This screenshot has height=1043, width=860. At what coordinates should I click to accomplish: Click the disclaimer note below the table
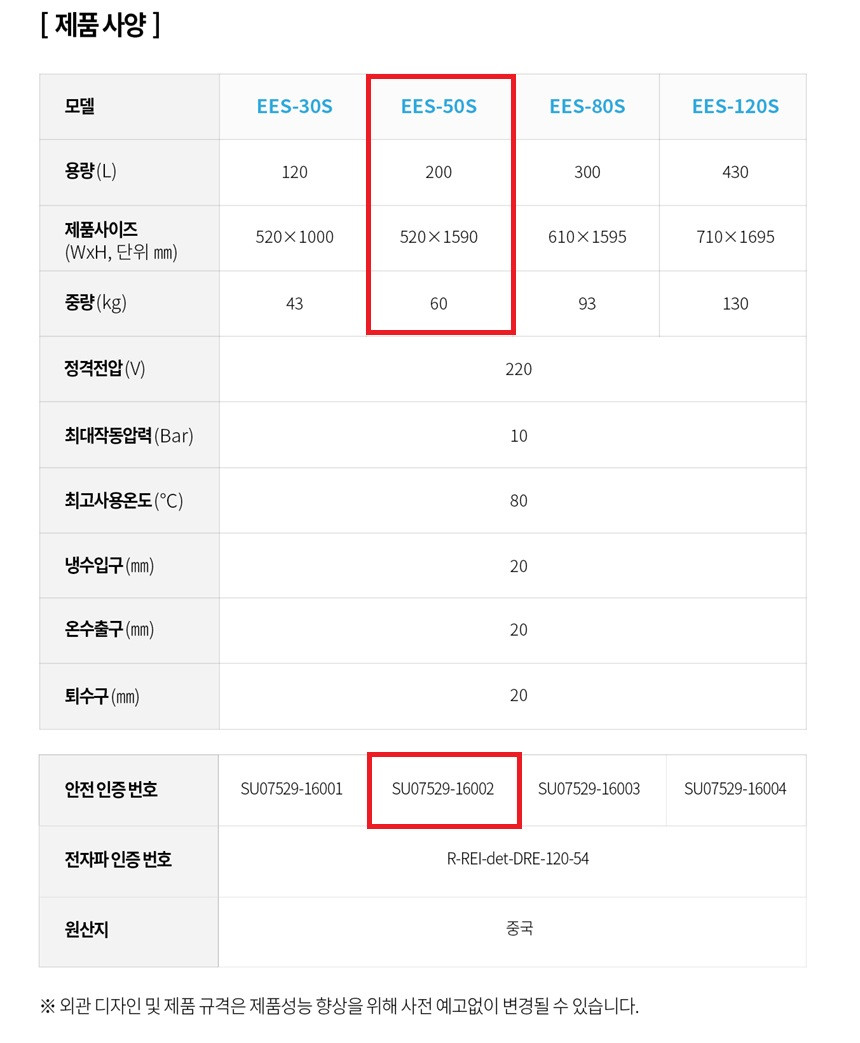coord(339,1006)
